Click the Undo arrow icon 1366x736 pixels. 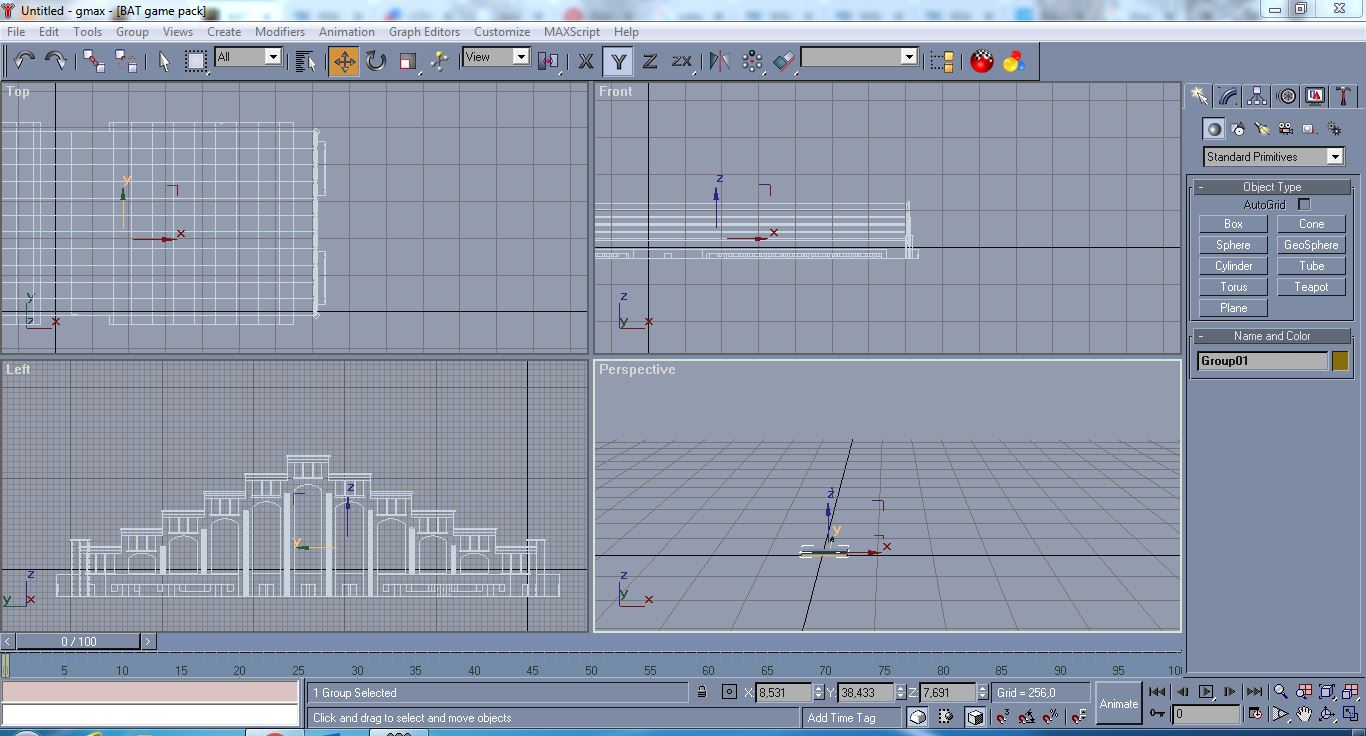click(x=24, y=62)
